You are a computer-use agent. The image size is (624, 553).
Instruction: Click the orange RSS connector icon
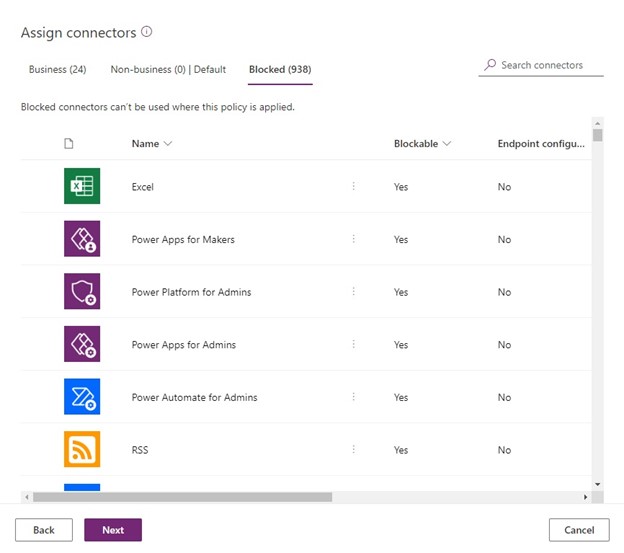(x=82, y=450)
